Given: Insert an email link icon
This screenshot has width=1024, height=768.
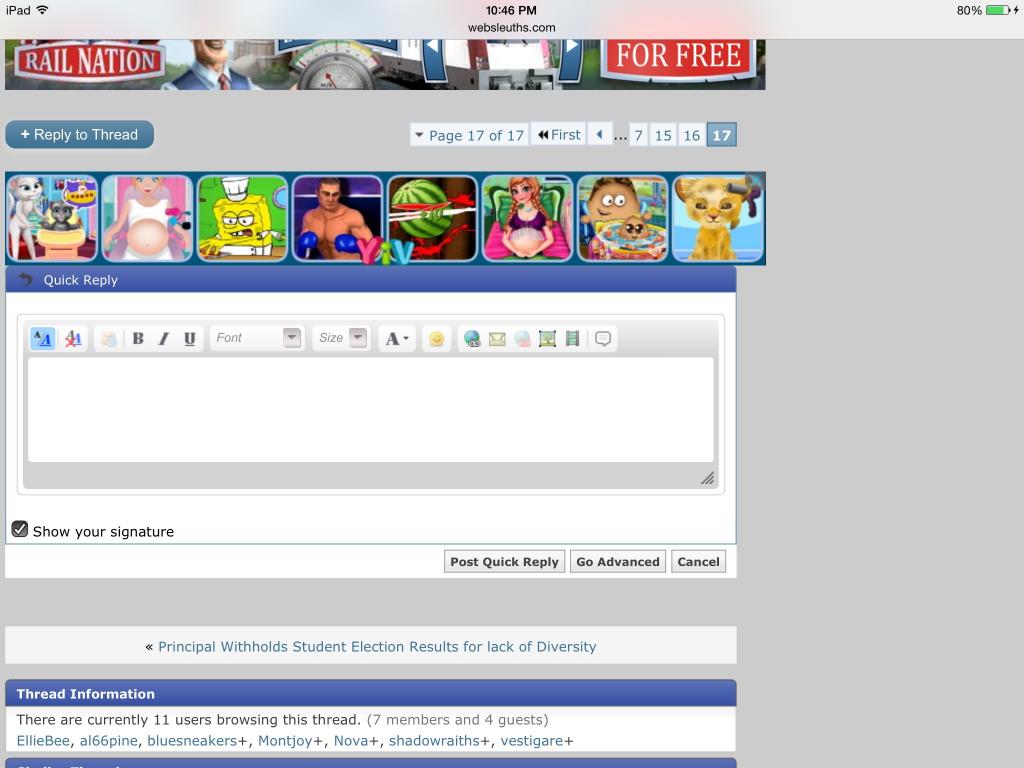Looking at the screenshot, I should [x=497, y=339].
